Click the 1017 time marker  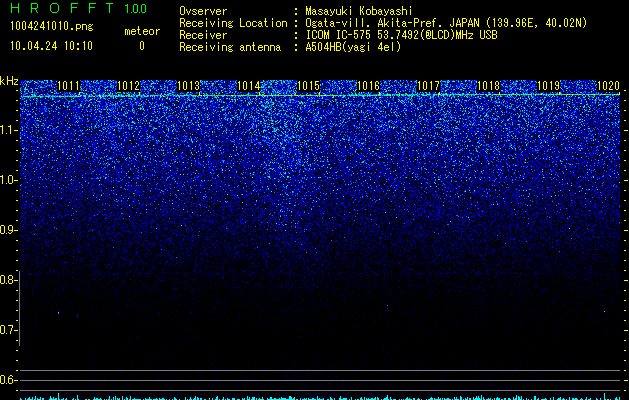[x=428, y=86]
